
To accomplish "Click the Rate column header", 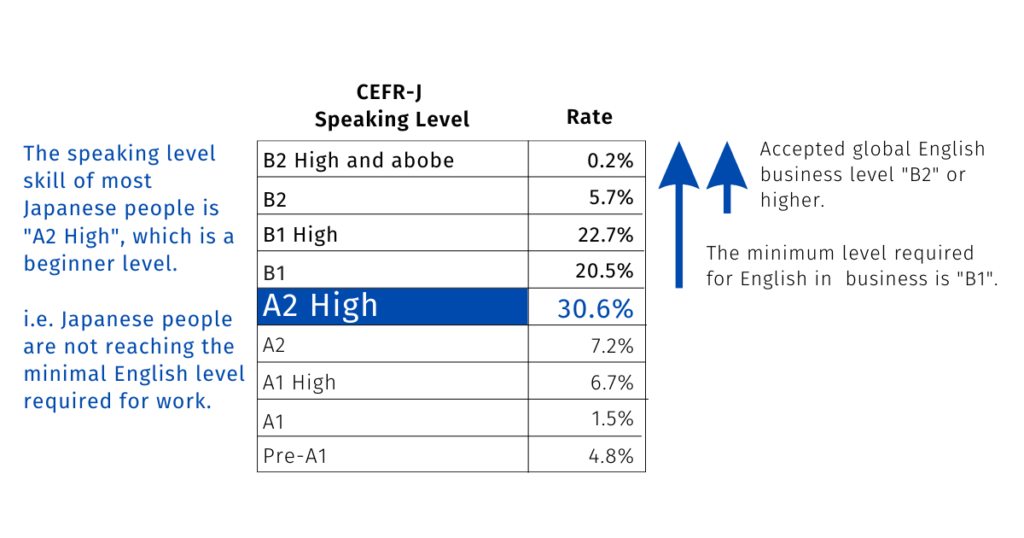I will coord(589,117).
